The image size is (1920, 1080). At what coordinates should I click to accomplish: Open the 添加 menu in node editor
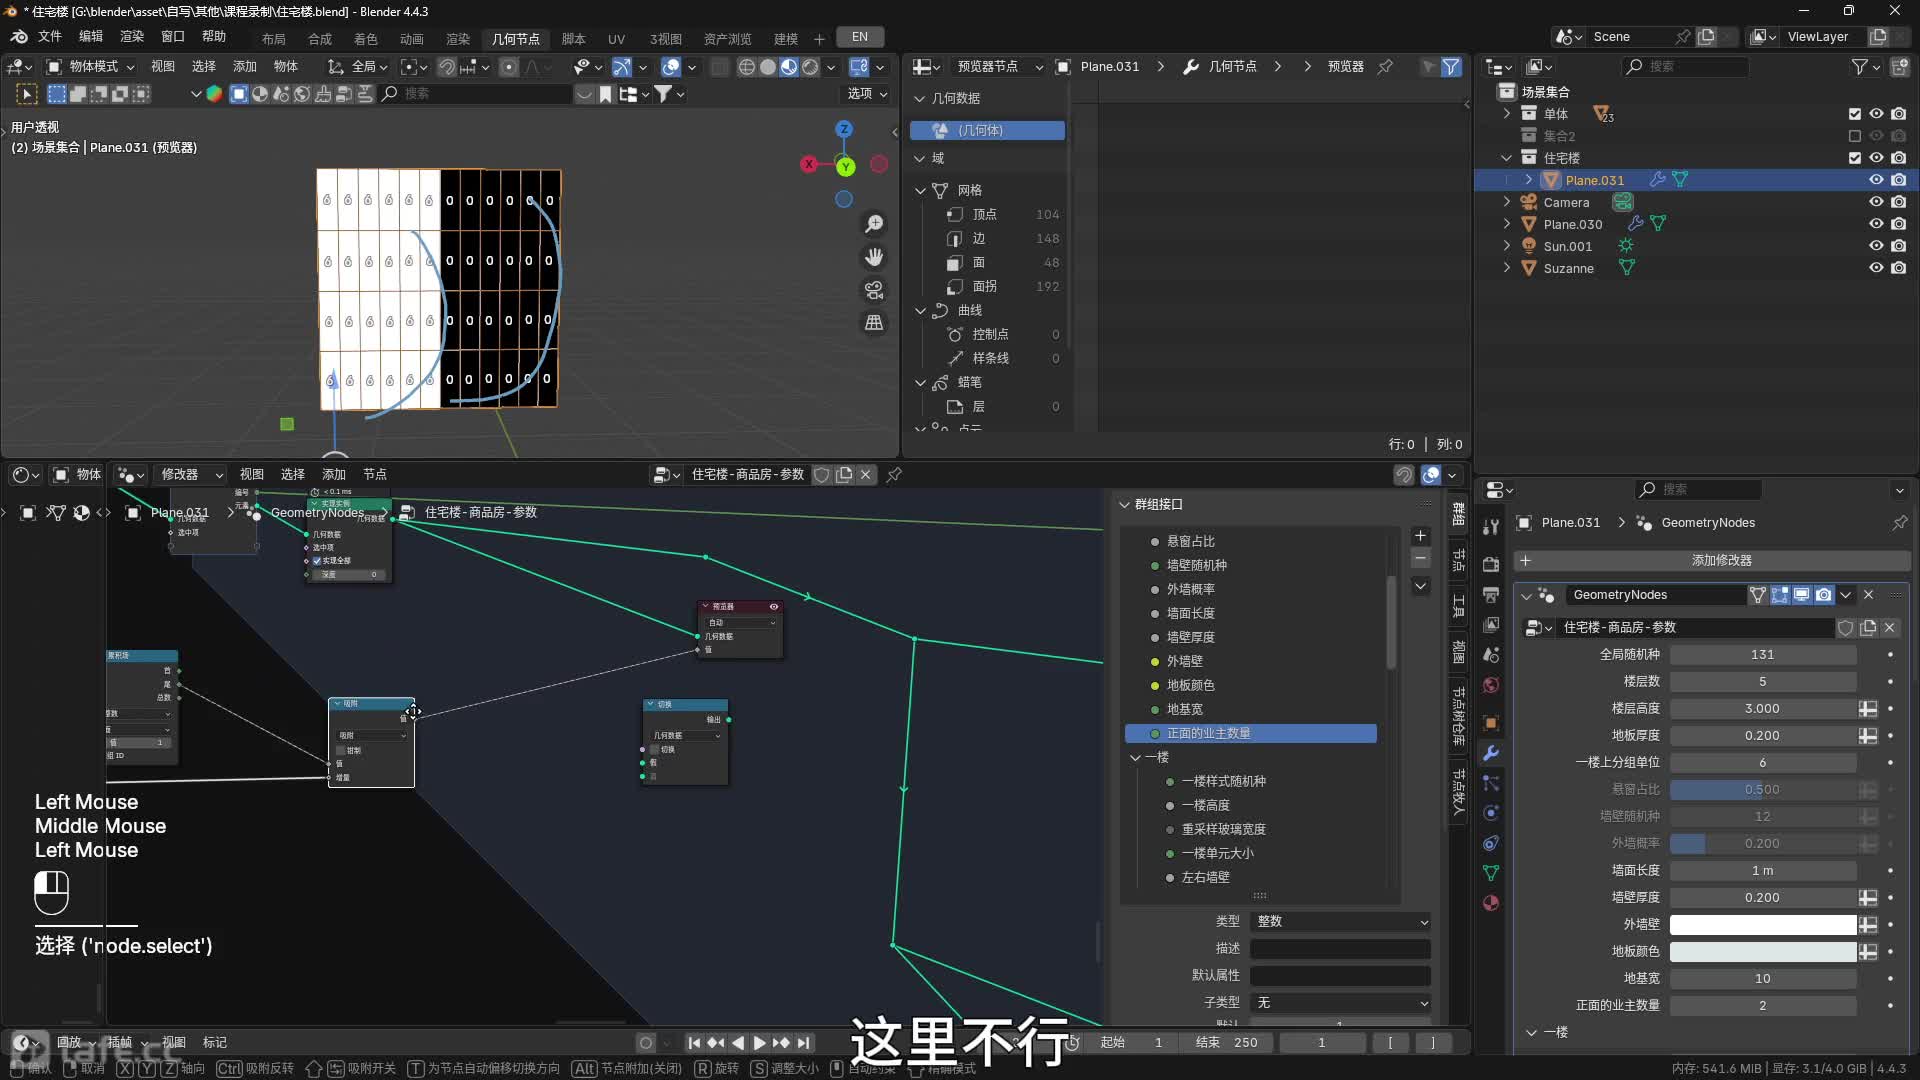(334, 475)
